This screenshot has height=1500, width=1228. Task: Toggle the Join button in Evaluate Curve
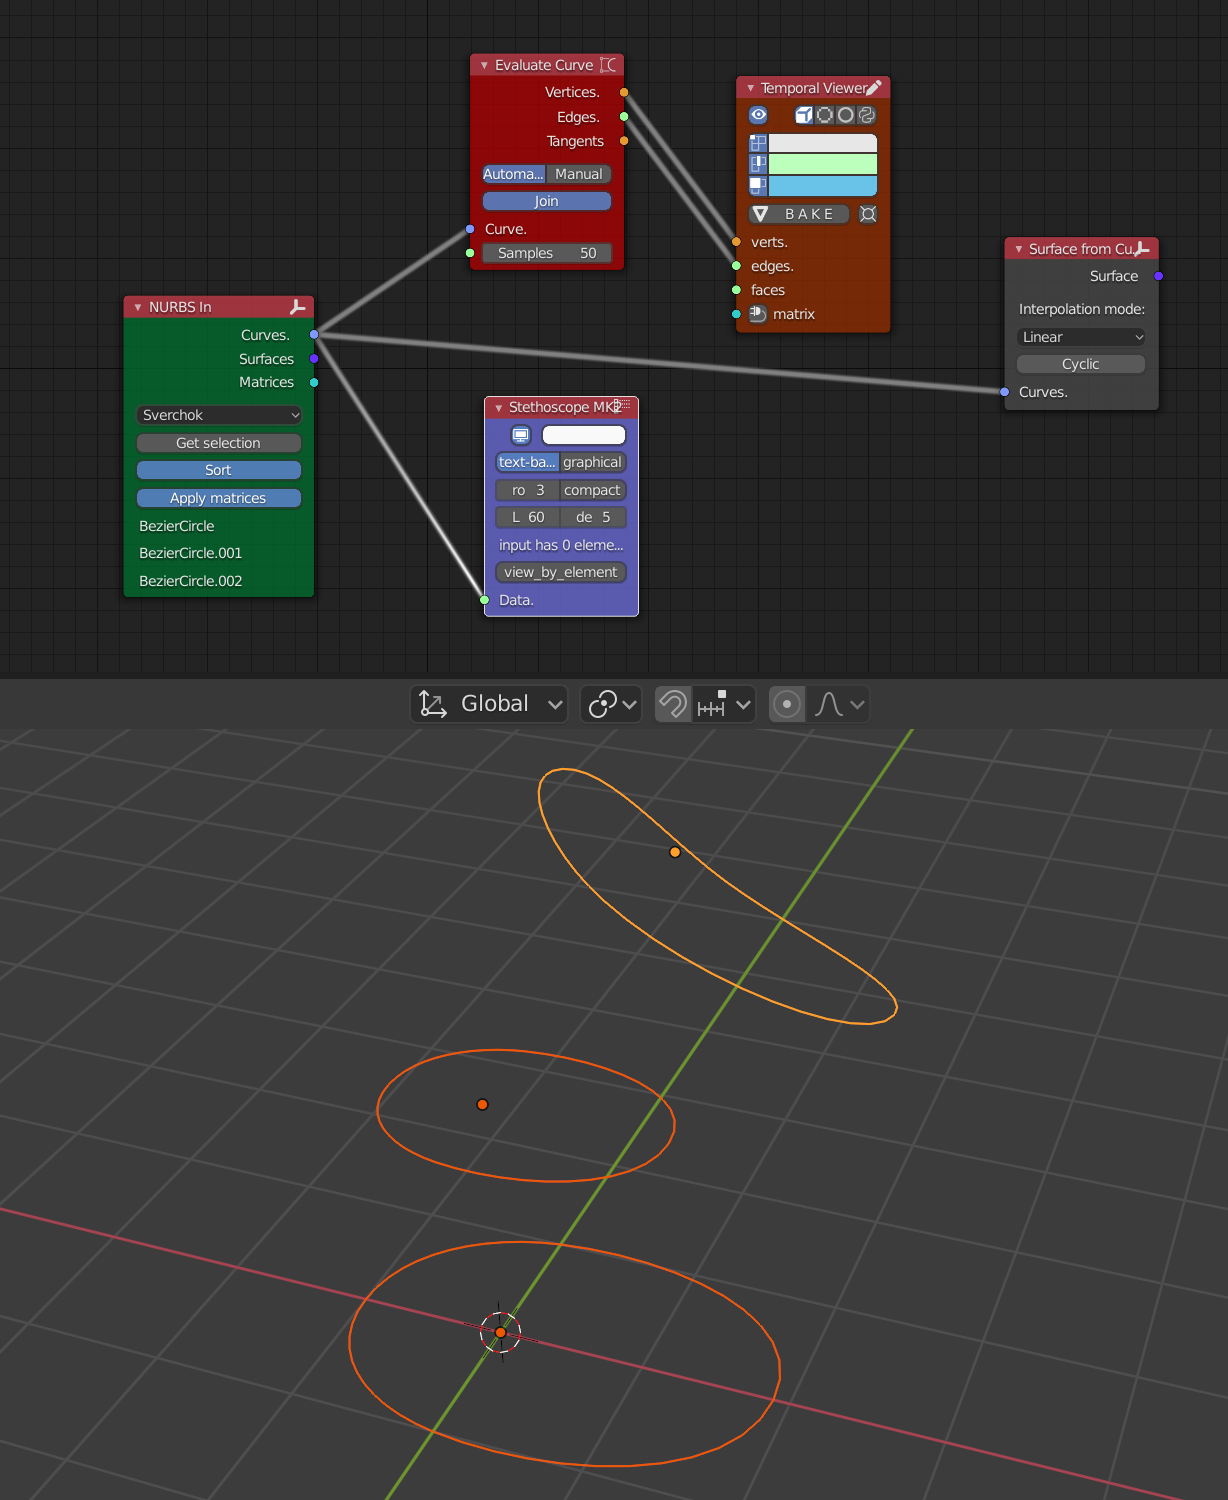click(x=546, y=201)
